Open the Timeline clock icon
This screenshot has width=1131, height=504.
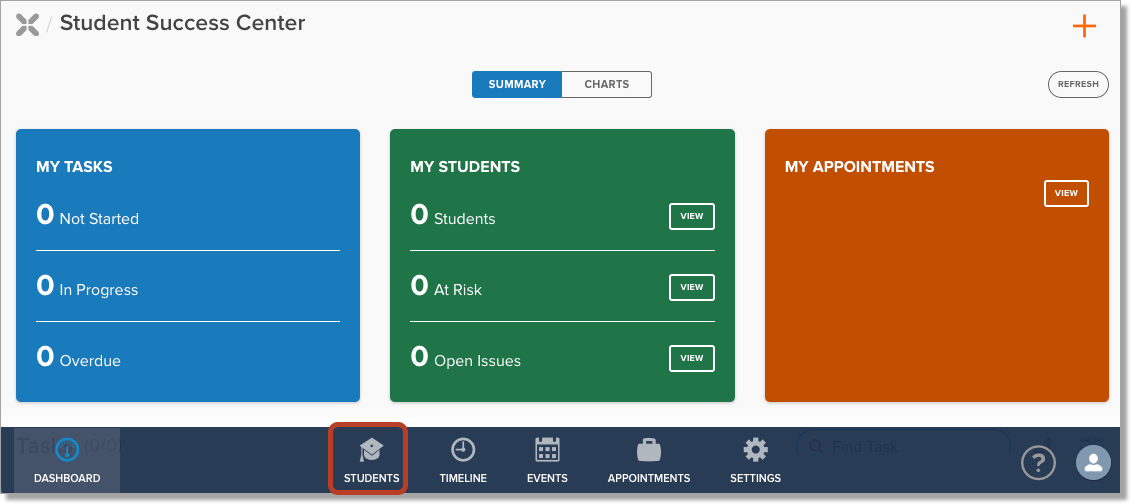coord(463,449)
